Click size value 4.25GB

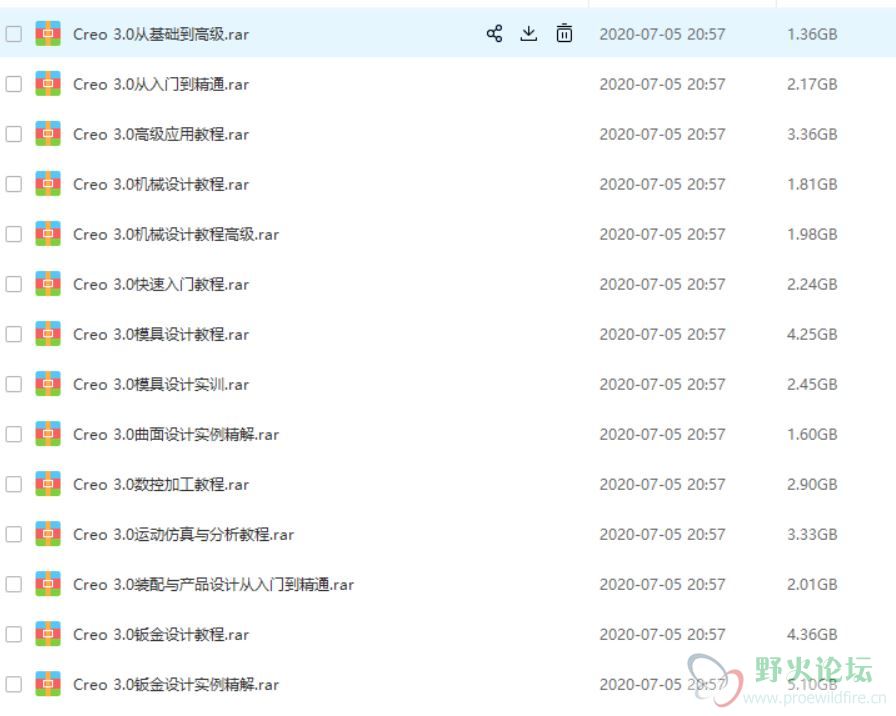(812, 334)
